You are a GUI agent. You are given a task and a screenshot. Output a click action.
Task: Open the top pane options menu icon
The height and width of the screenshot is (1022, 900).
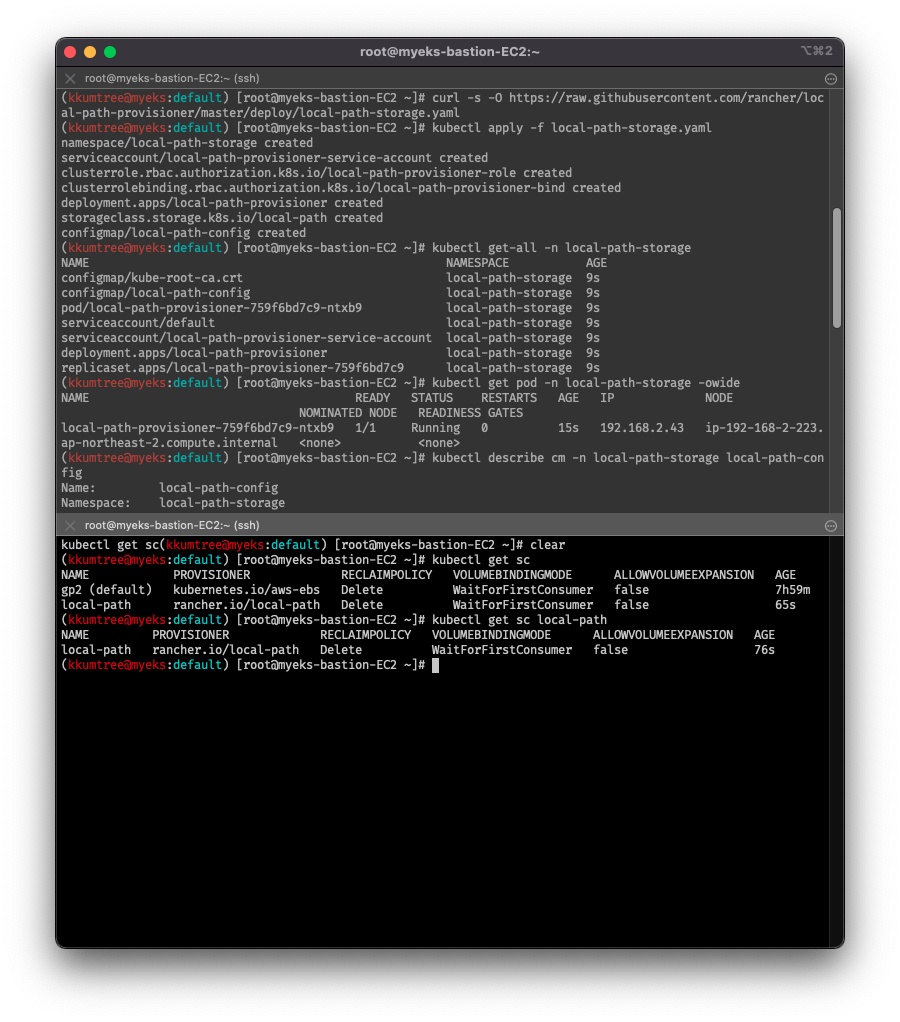831,79
